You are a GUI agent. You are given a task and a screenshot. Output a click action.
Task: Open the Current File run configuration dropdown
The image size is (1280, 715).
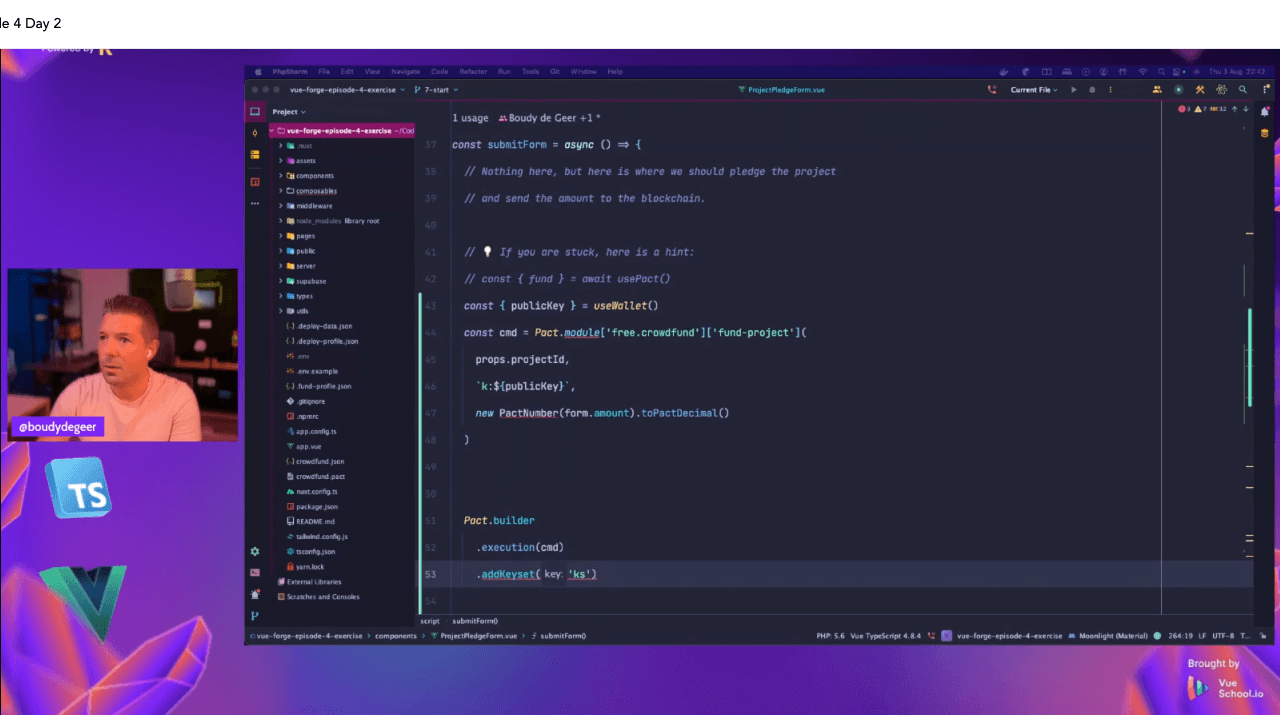(x=1034, y=90)
